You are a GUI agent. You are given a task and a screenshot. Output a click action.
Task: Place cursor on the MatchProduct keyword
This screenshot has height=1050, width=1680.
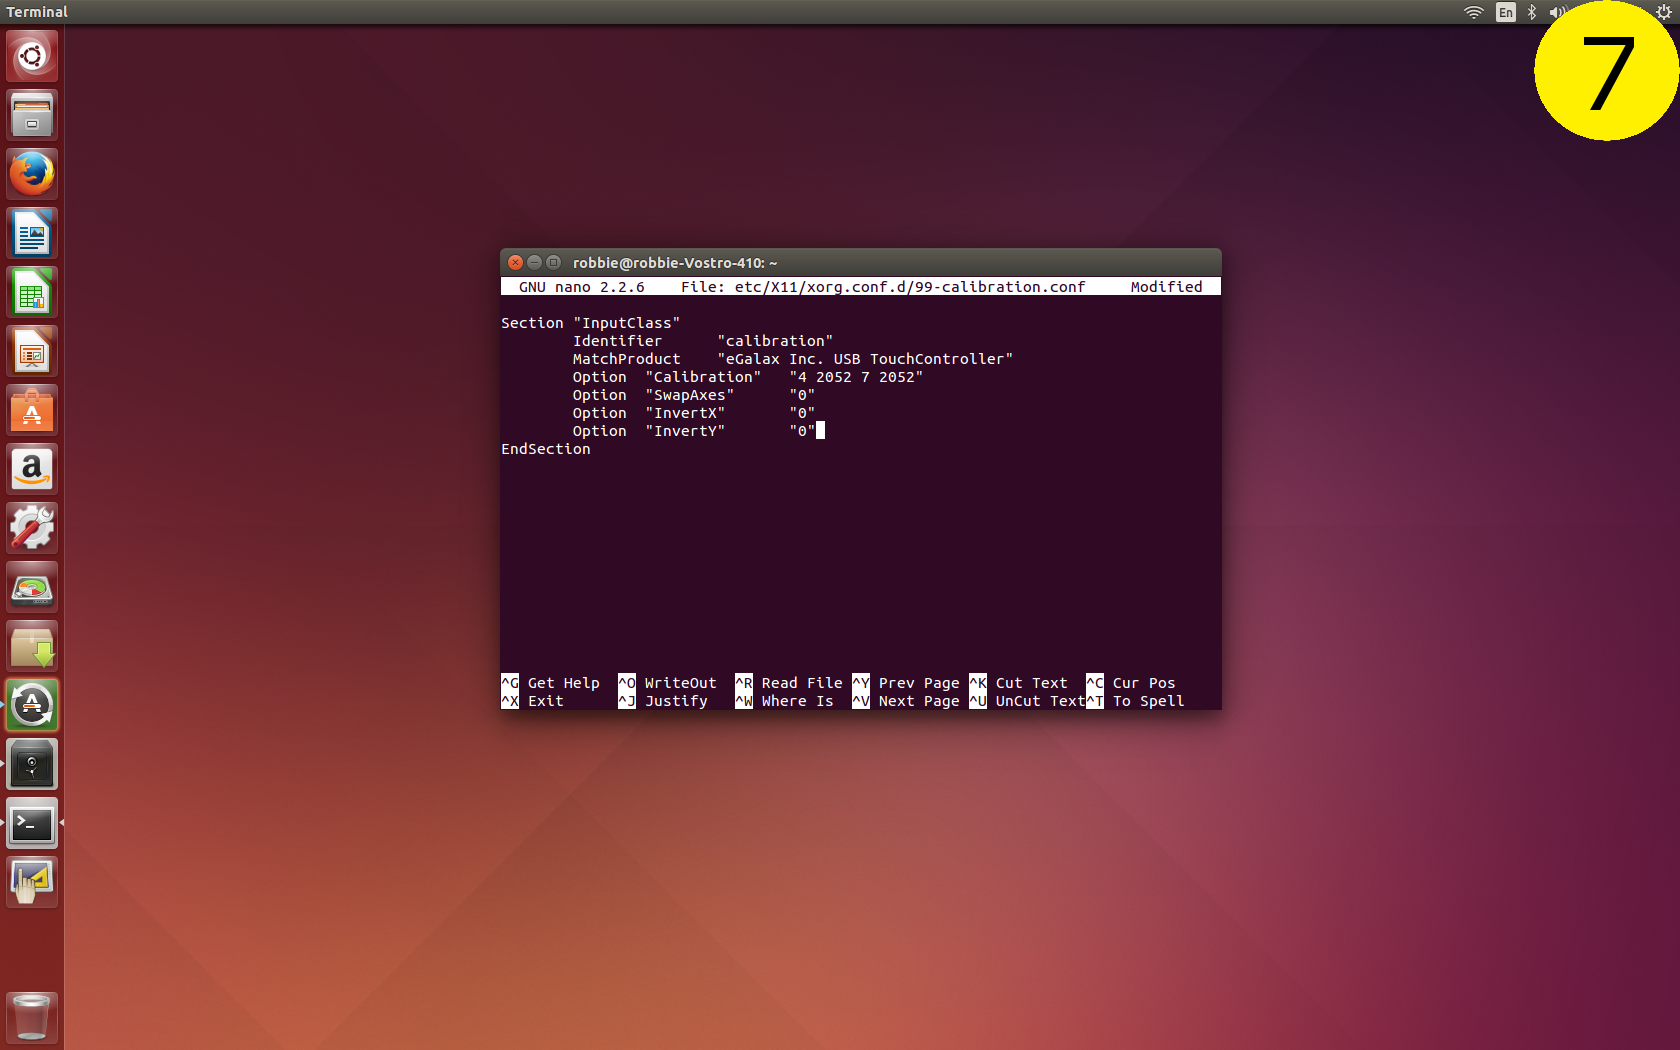626,359
